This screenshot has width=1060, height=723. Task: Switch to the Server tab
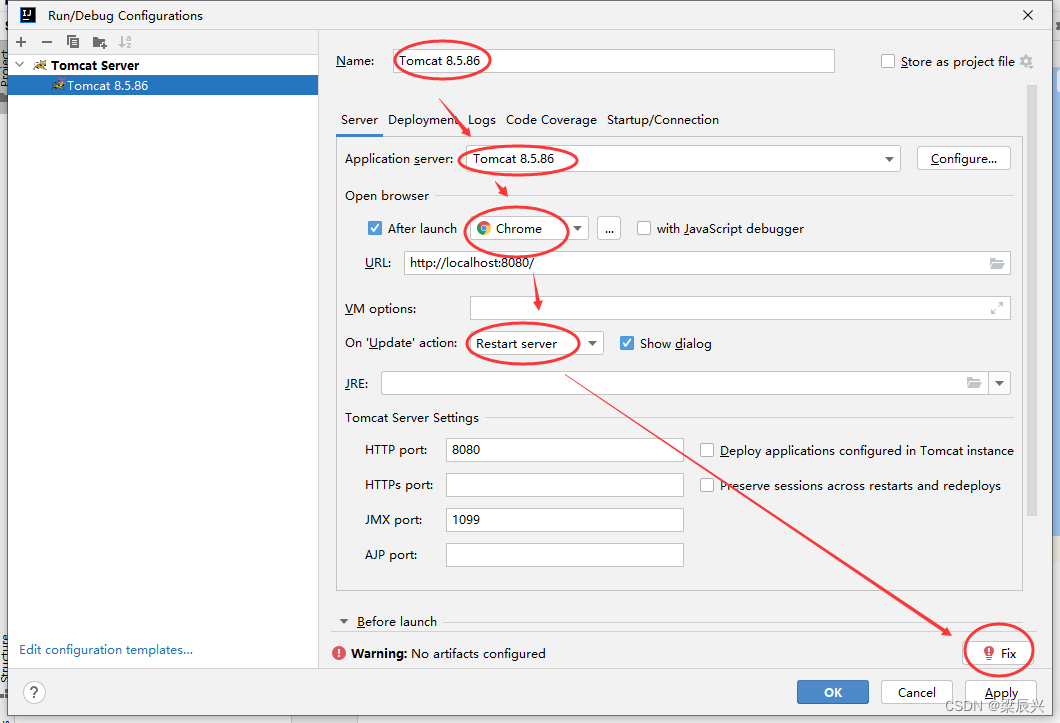[359, 120]
